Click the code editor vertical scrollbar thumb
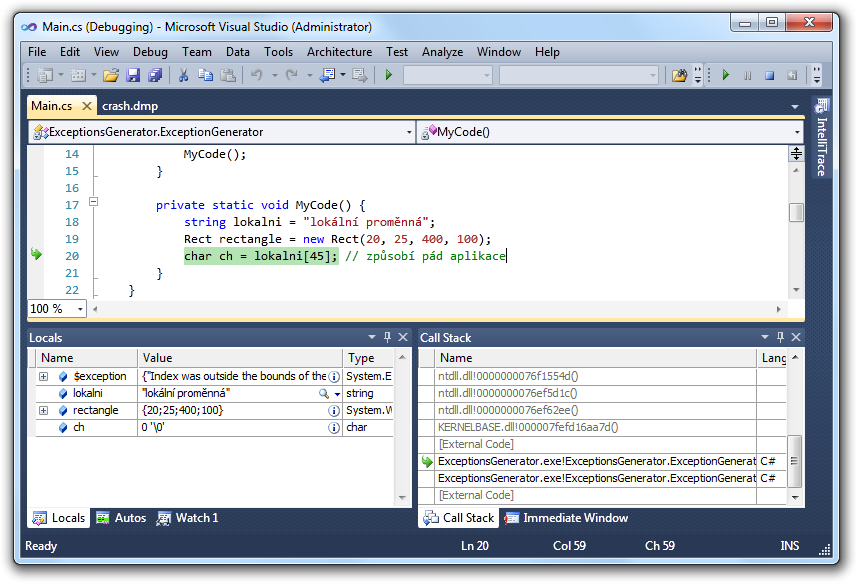 pyautogui.click(x=796, y=212)
